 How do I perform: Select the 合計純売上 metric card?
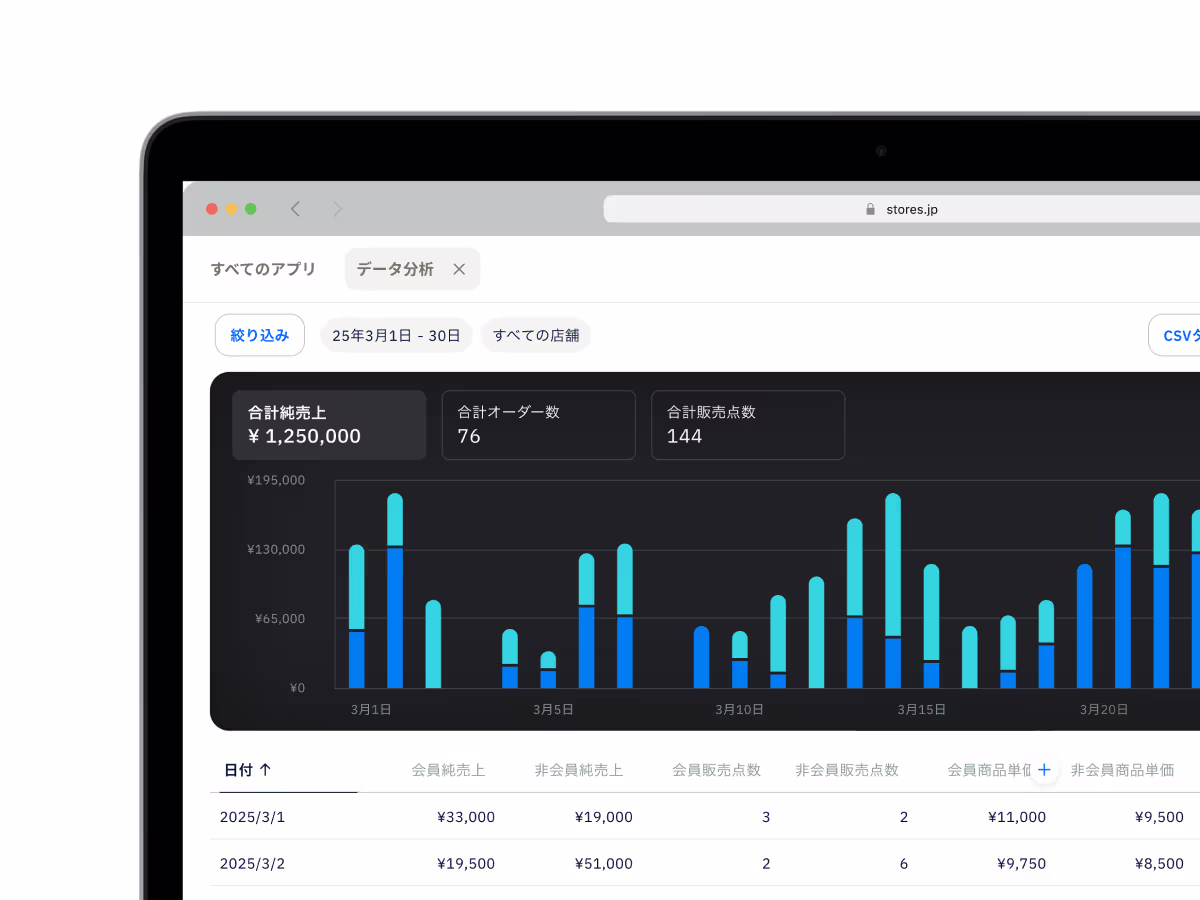coord(329,425)
